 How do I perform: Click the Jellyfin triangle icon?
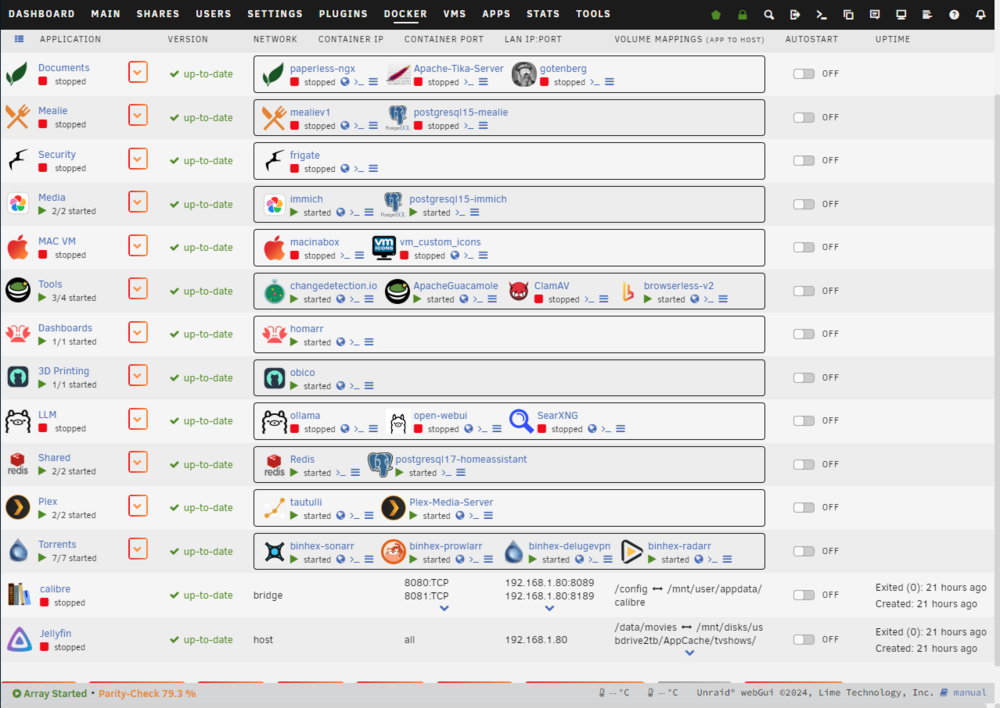[x=19, y=639]
